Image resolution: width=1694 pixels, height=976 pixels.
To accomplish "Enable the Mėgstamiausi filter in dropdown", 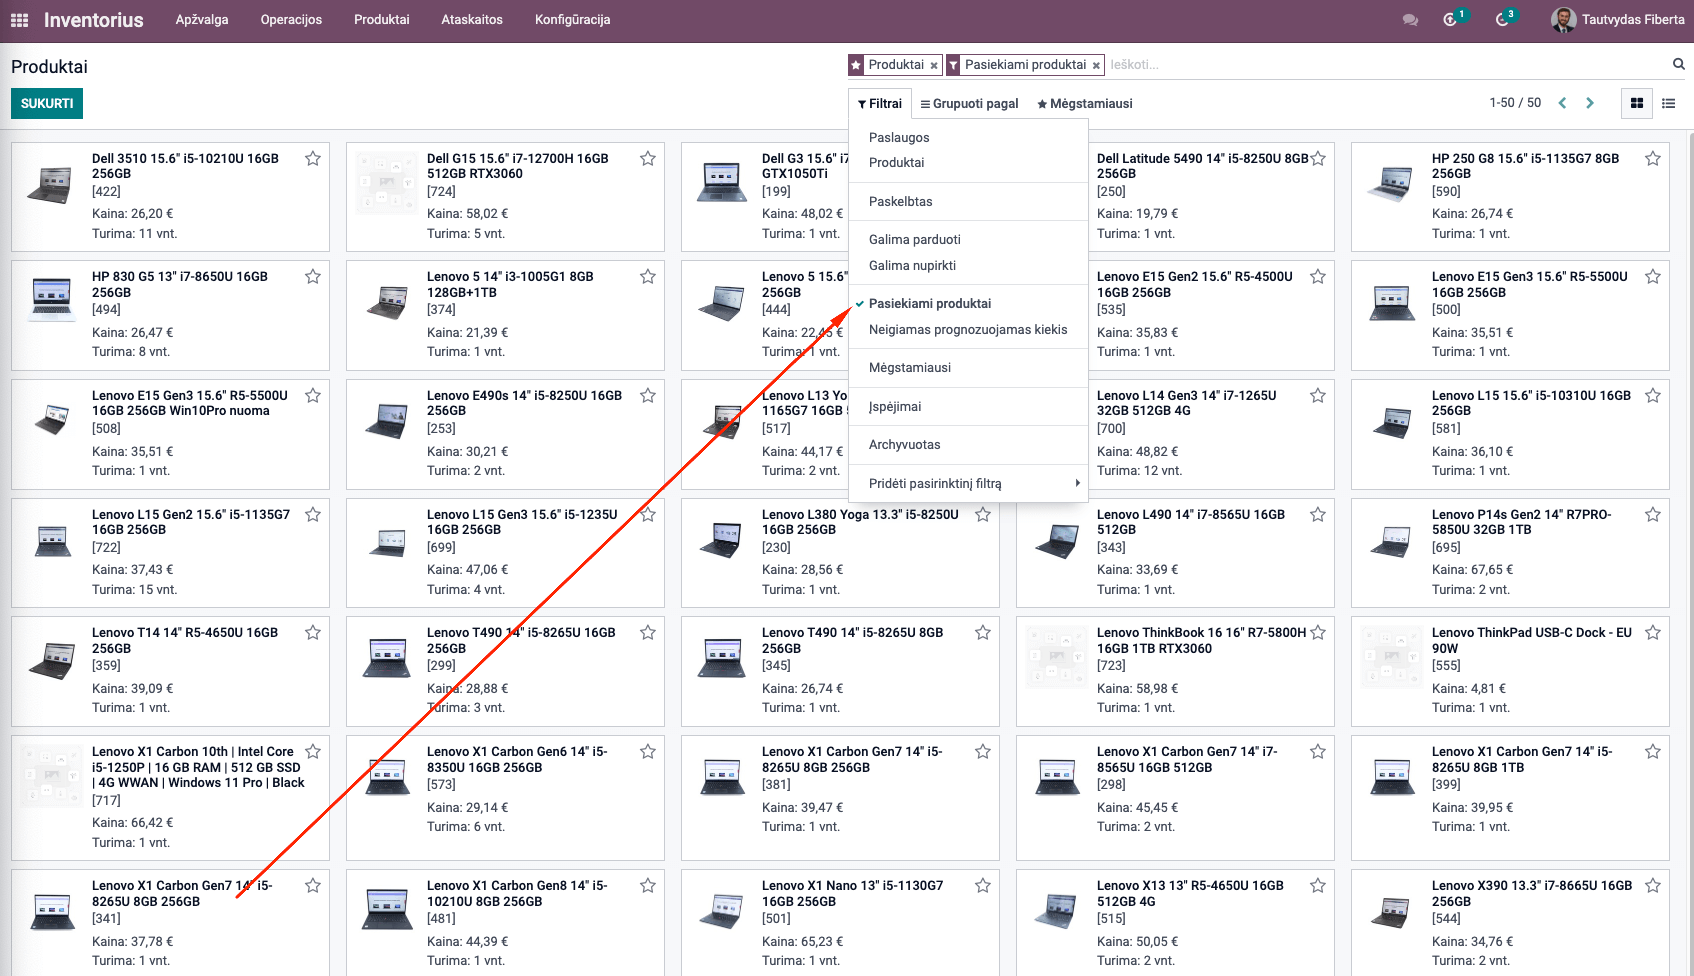I will 968,368.
